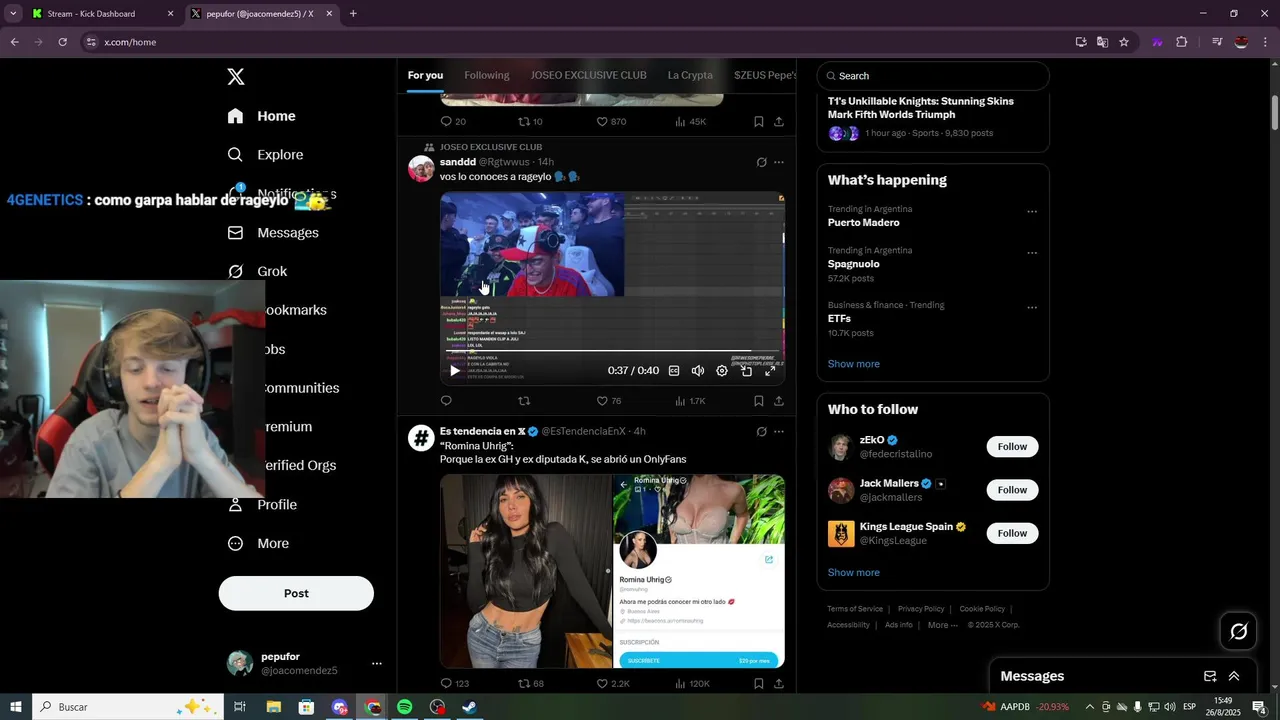1280x720 pixels.
Task: Open options for Spagnuolo trend
Action: [1032, 253]
